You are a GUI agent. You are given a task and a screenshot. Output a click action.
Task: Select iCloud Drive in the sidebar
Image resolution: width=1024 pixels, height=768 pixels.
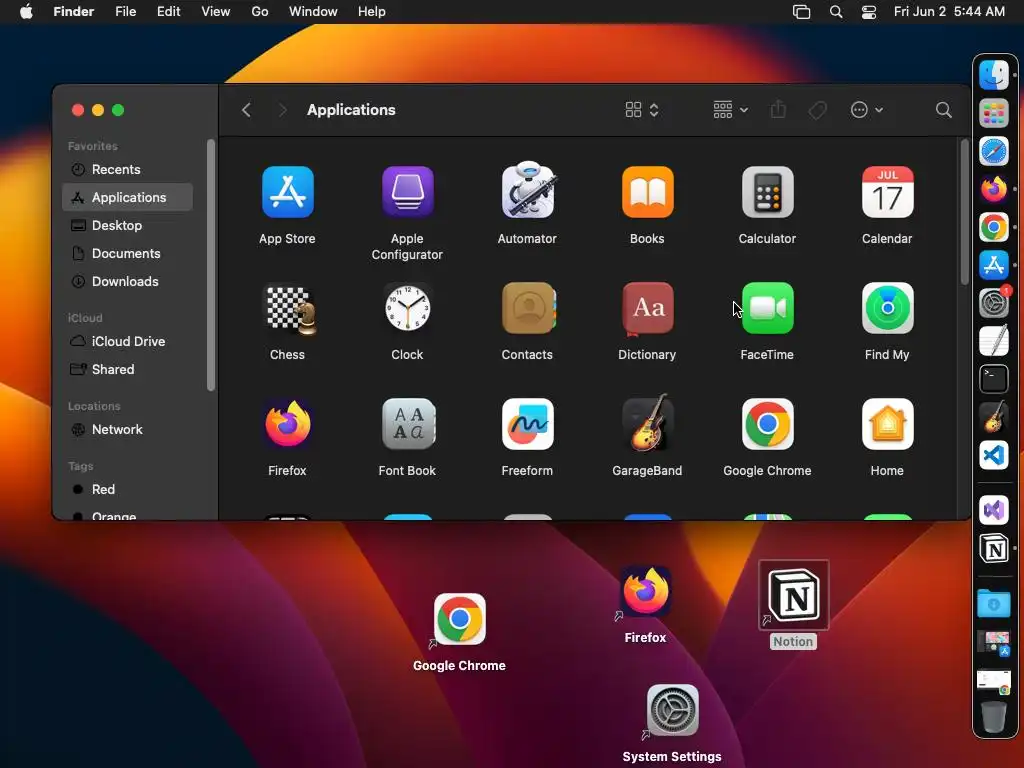pyautogui.click(x=127, y=342)
